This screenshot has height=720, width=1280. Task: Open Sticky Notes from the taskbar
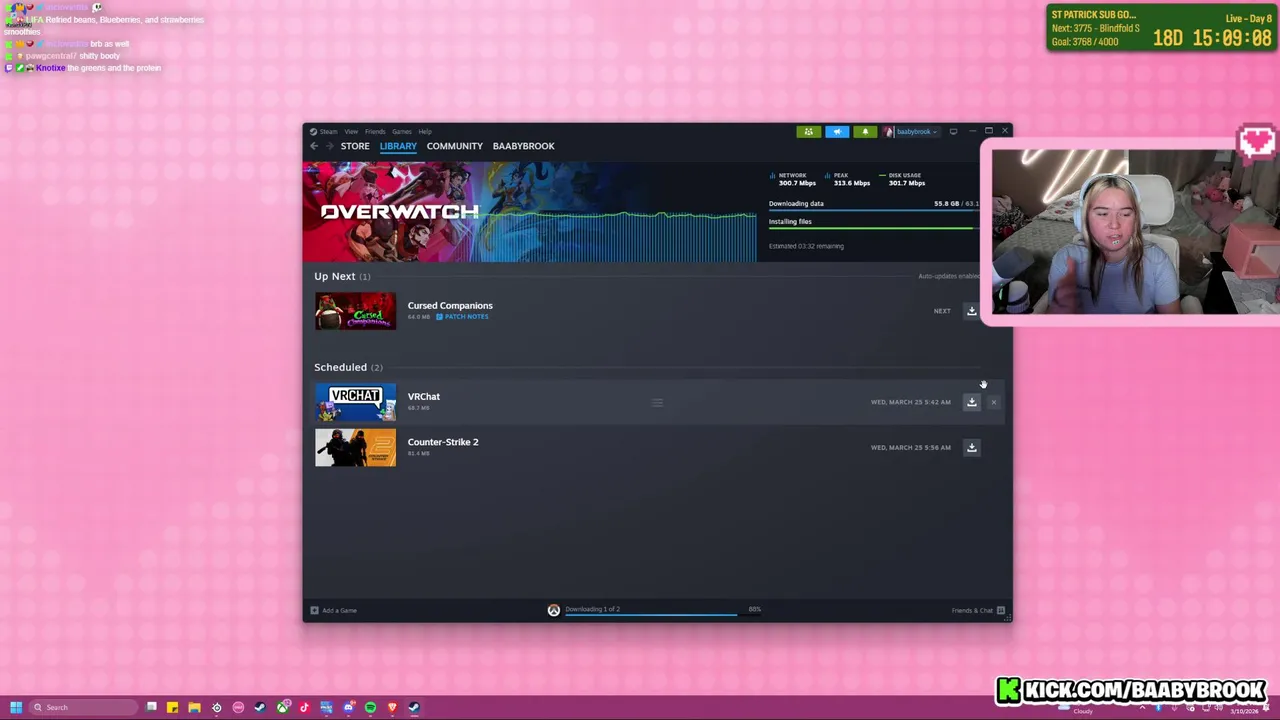click(172, 707)
